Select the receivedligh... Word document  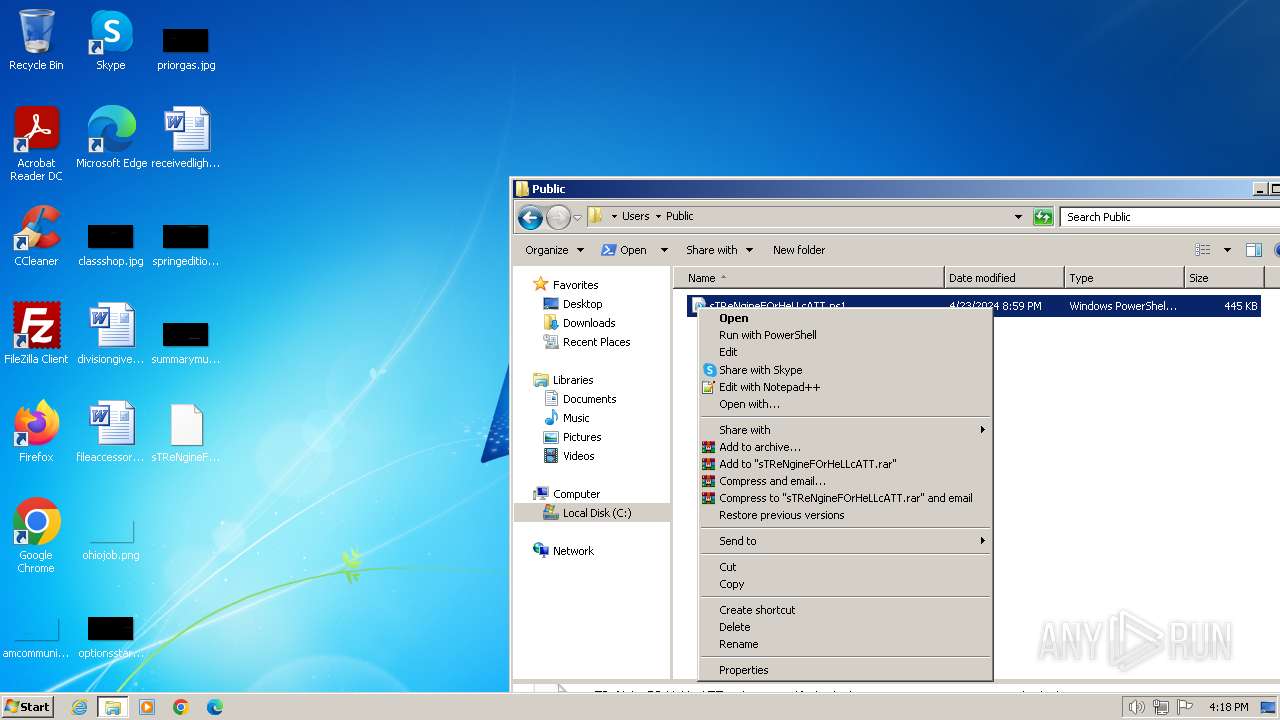pos(186,138)
